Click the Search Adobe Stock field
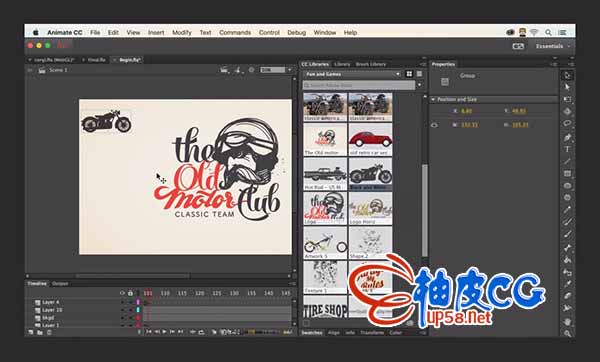The height and width of the screenshot is (362, 600). [359, 85]
